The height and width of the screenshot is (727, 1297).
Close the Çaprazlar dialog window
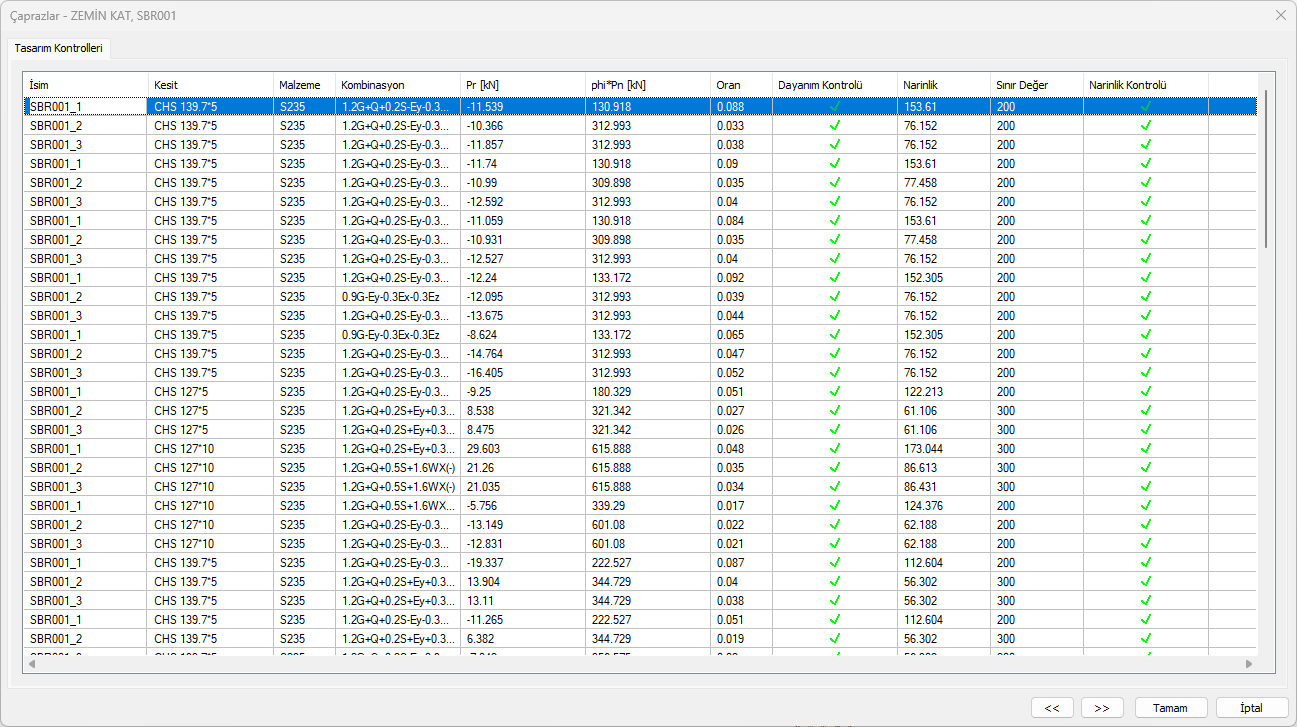(1280, 15)
